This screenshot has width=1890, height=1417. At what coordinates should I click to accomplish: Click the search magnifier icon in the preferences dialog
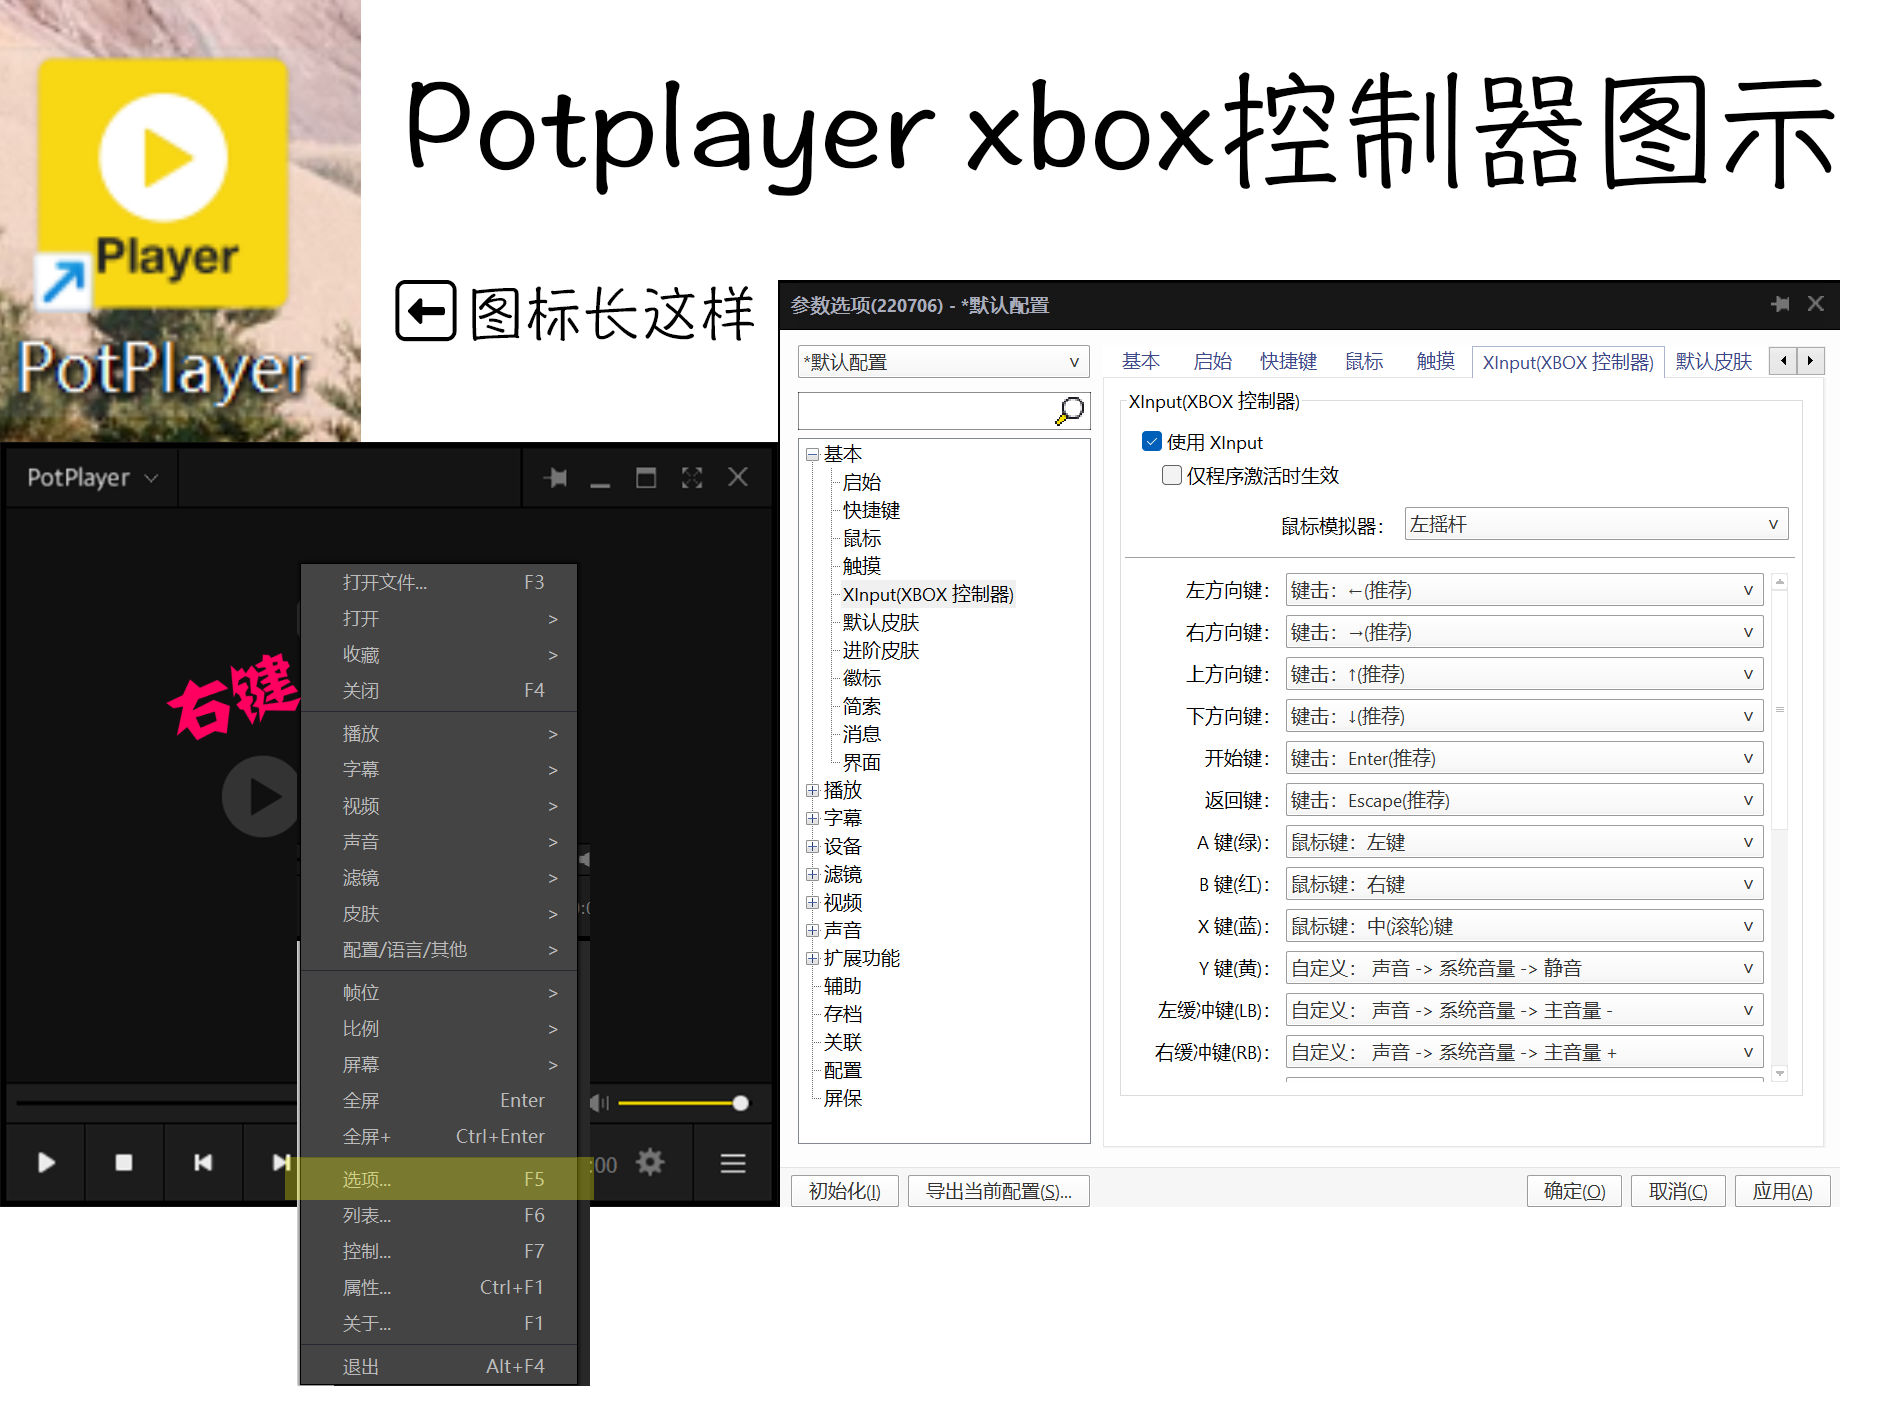(x=1070, y=410)
